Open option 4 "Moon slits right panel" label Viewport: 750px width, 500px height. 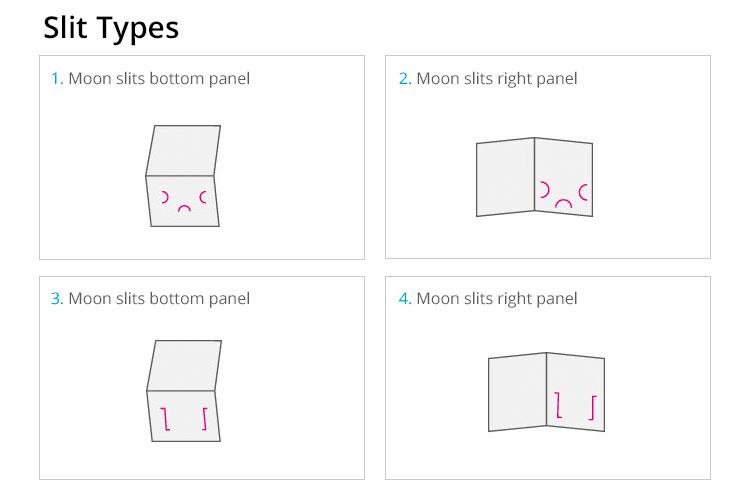tap(497, 299)
